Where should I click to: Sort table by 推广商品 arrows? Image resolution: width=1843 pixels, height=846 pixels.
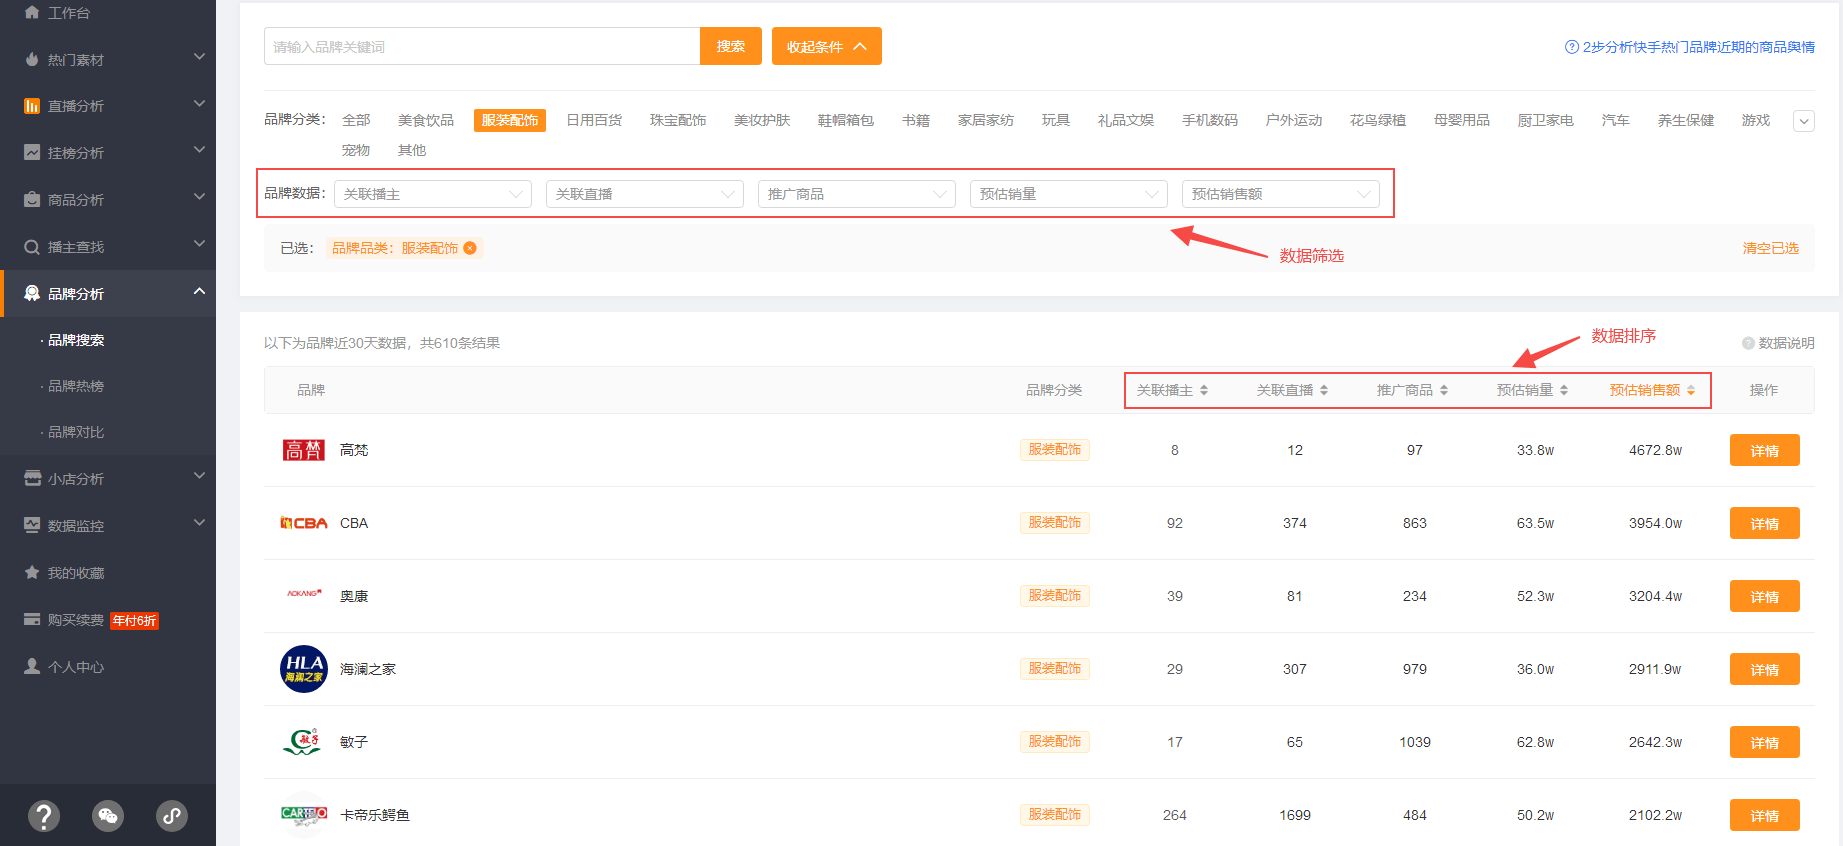(x=1444, y=390)
